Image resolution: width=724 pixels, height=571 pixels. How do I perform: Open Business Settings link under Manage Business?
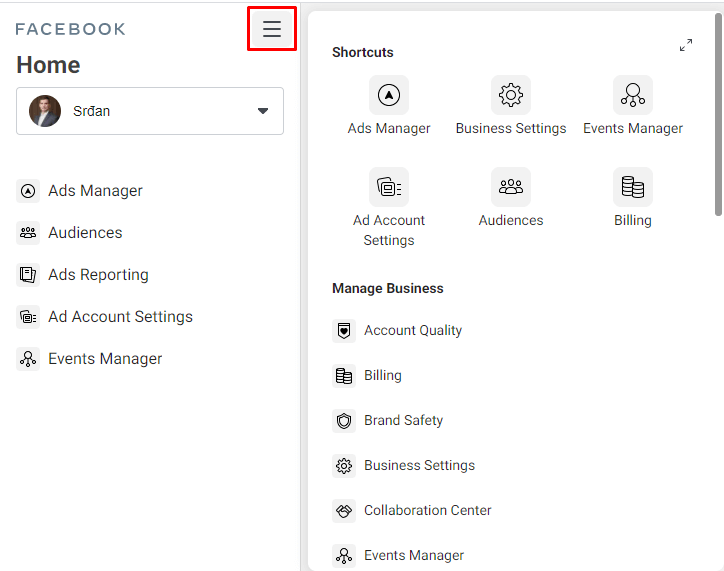point(420,465)
